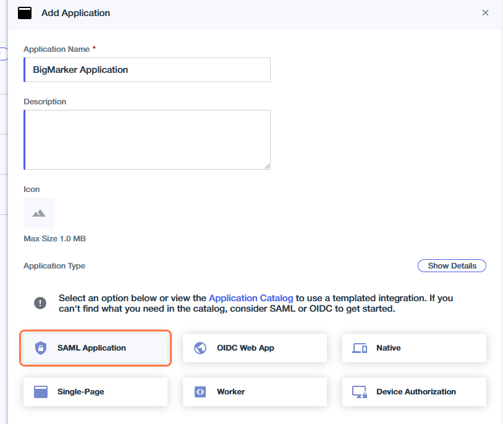Expand details with Show Details button

(x=452, y=266)
